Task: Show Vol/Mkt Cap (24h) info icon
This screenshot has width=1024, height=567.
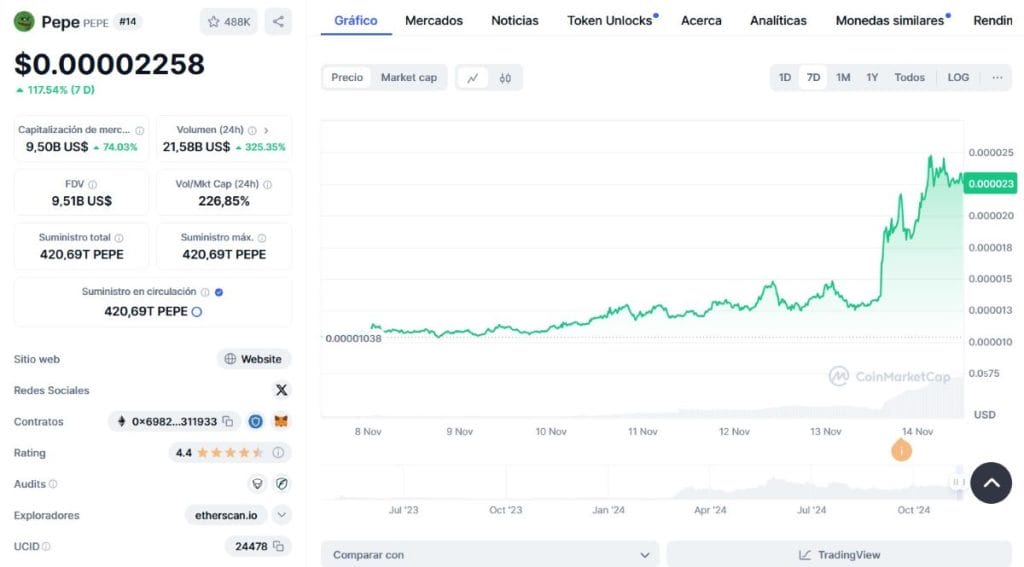Action: (x=267, y=184)
